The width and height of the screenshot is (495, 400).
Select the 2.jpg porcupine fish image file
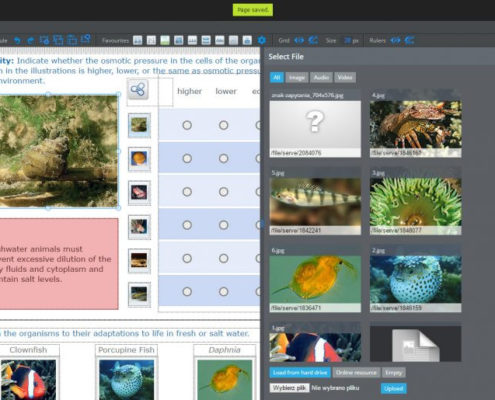tap(415, 279)
